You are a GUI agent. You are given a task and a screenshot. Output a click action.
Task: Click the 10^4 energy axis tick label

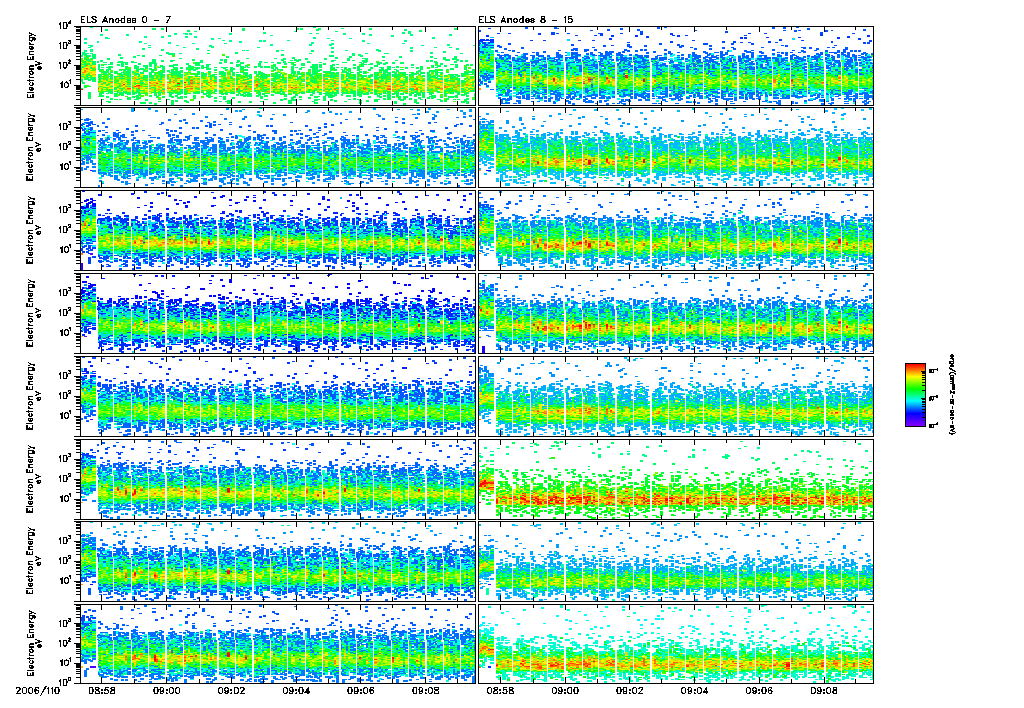click(x=65, y=26)
